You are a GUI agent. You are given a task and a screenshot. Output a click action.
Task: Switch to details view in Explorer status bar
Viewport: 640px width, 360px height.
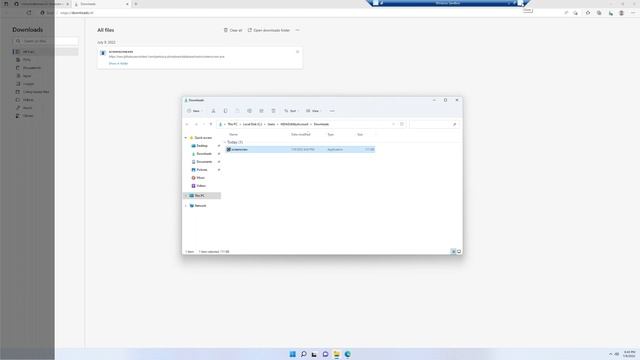coord(453,251)
